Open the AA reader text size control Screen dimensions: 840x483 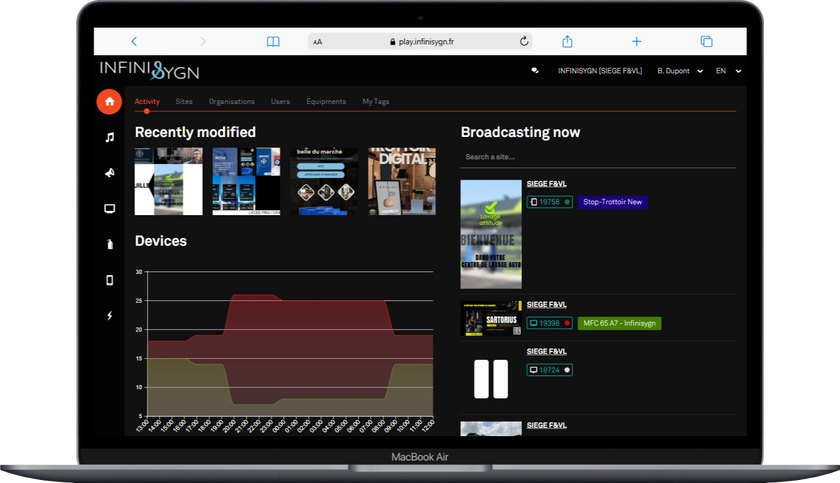point(318,42)
